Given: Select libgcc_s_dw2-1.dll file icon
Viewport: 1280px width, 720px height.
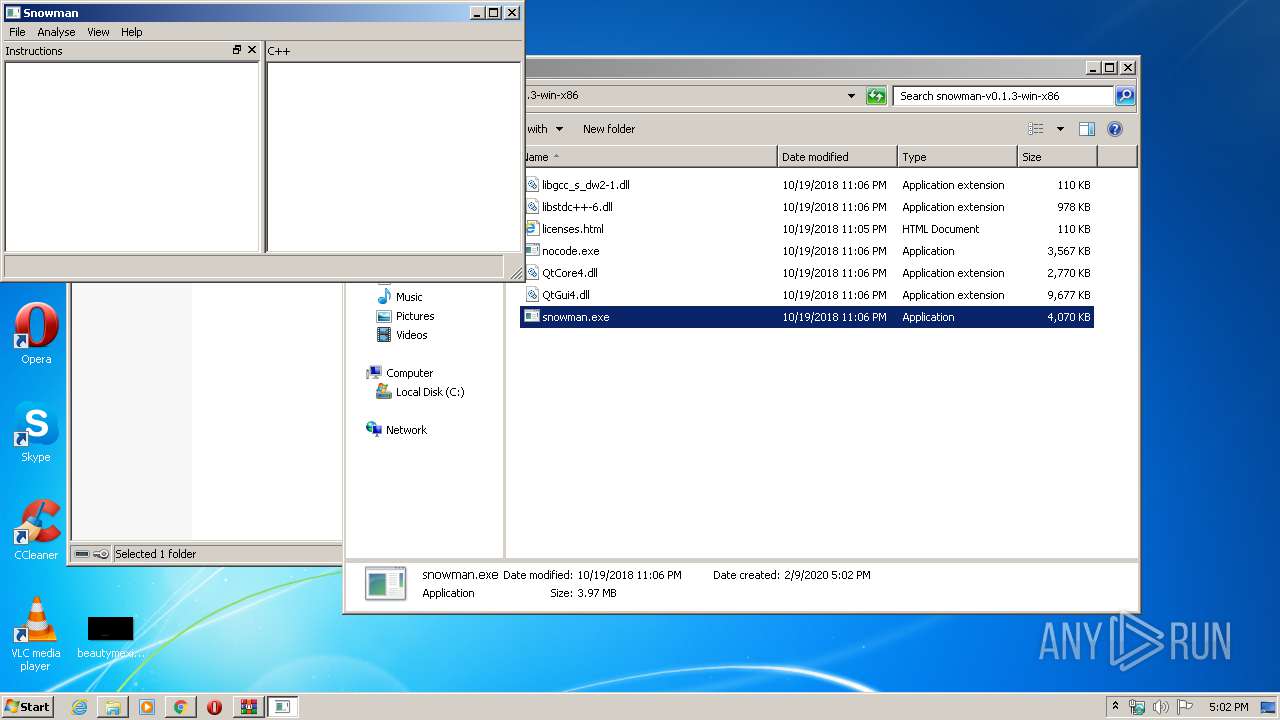Looking at the screenshot, I should (x=532, y=185).
